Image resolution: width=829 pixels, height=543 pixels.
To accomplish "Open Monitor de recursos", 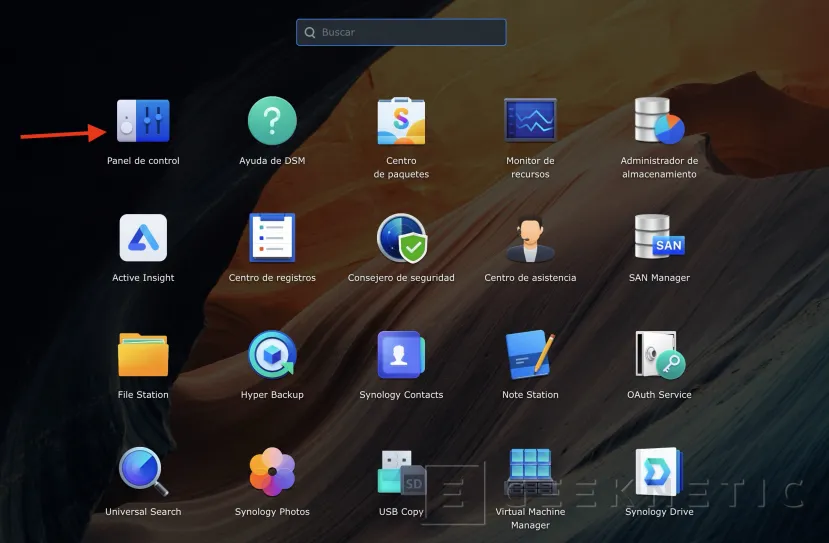I will coord(530,121).
